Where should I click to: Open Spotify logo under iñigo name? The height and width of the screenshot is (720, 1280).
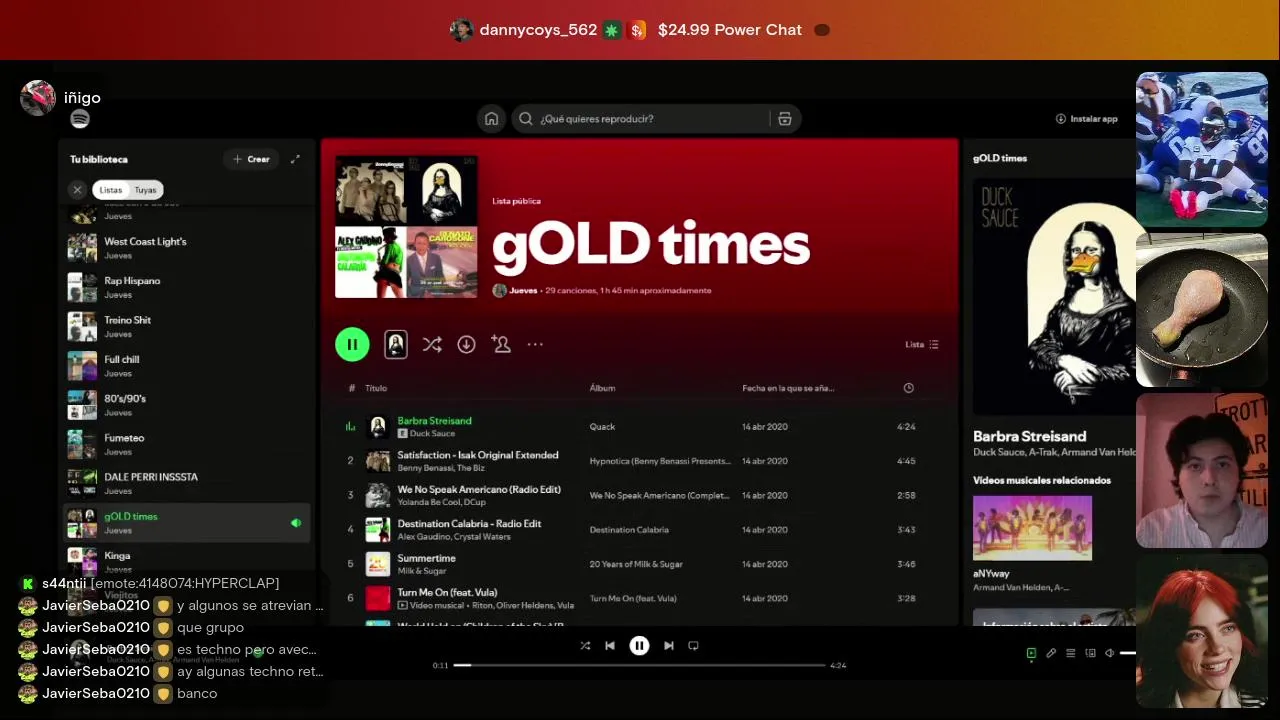click(x=80, y=119)
